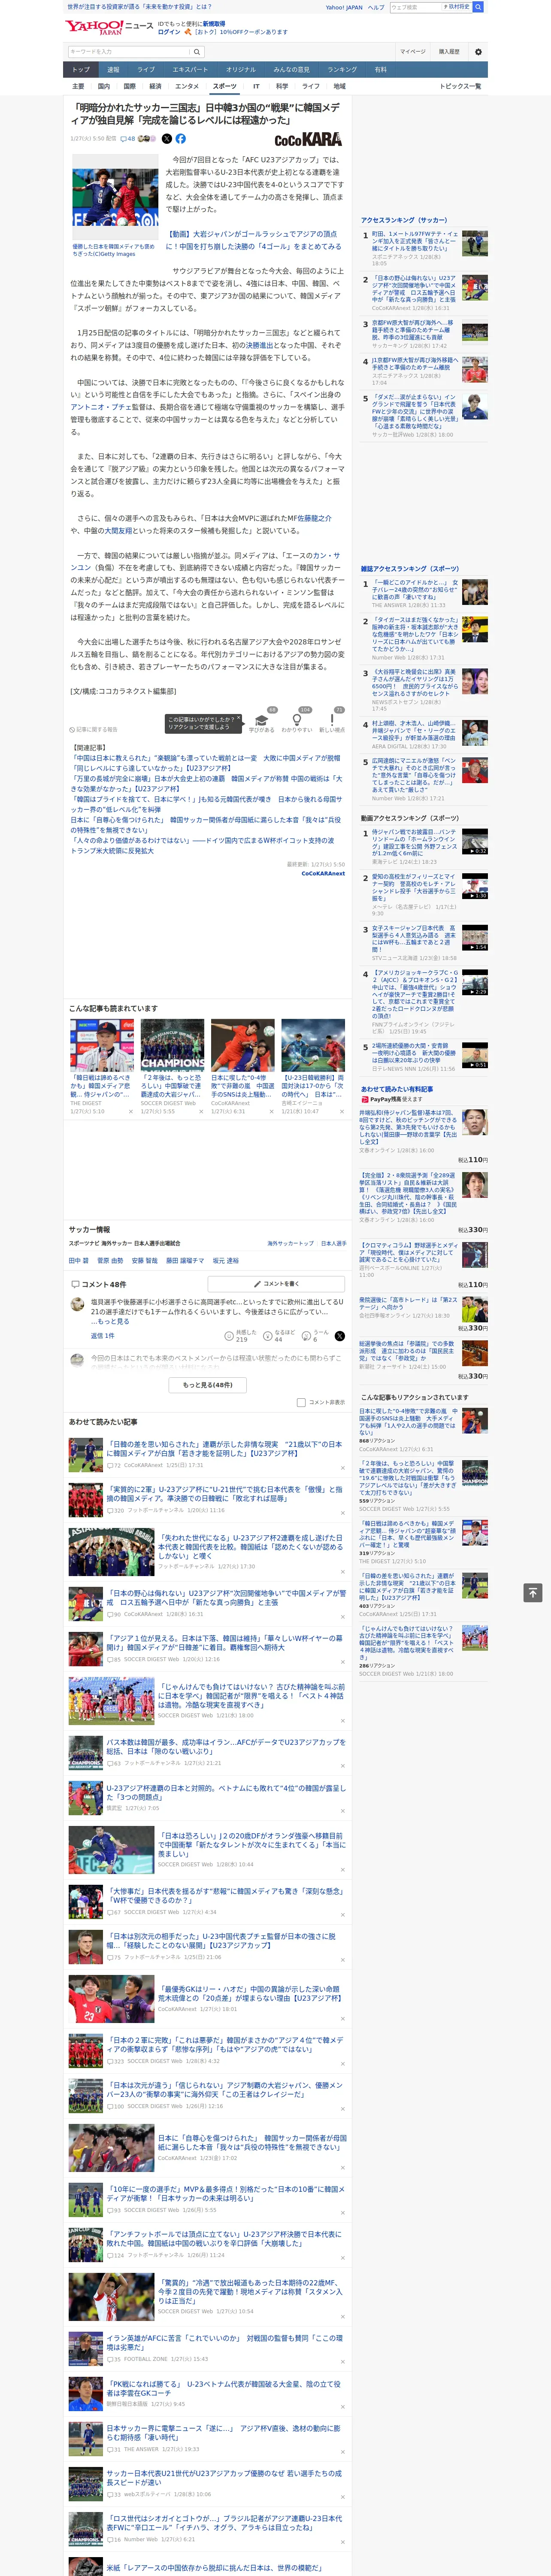
Task: Open player link 田中 碧
Action: tap(79, 1261)
